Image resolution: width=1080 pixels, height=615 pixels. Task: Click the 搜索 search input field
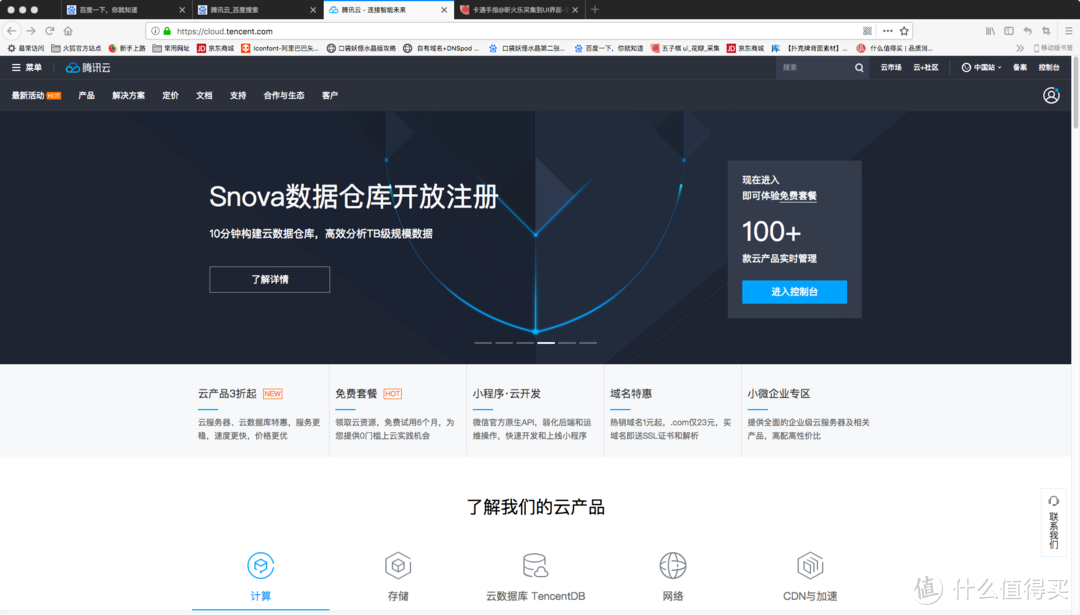click(815, 67)
